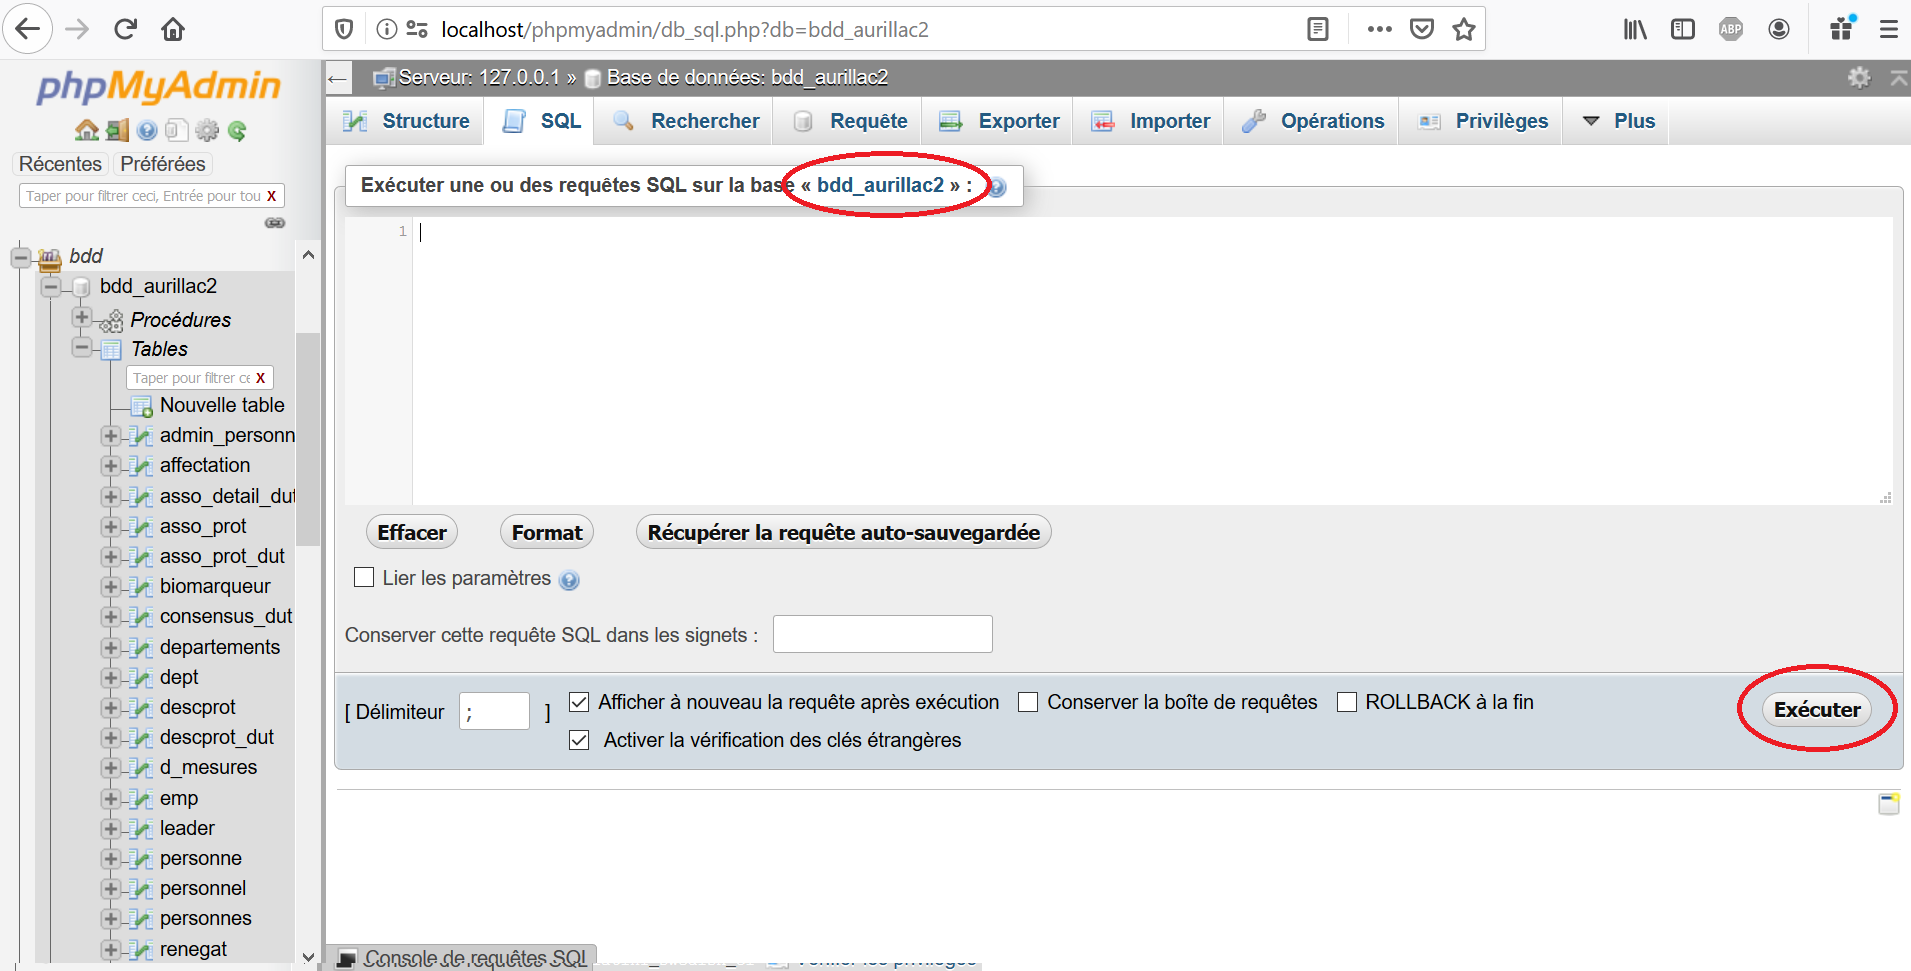Click help icon next to Lier les paramètres
This screenshot has height=971, width=1911.
(x=569, y=581)
